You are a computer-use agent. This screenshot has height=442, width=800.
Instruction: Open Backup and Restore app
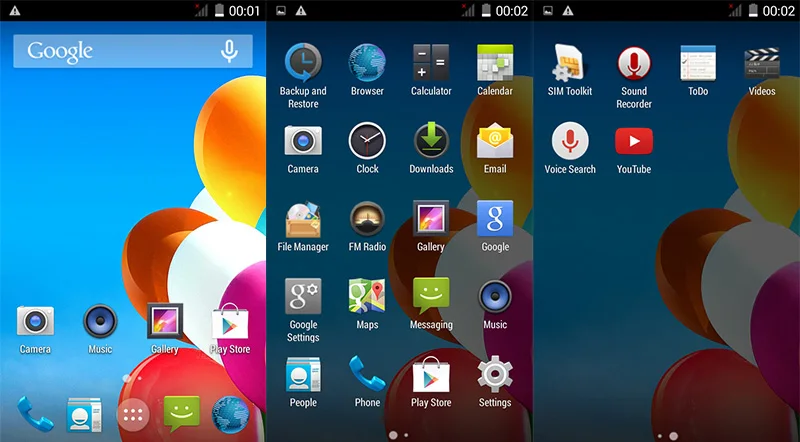click(303, 63)
